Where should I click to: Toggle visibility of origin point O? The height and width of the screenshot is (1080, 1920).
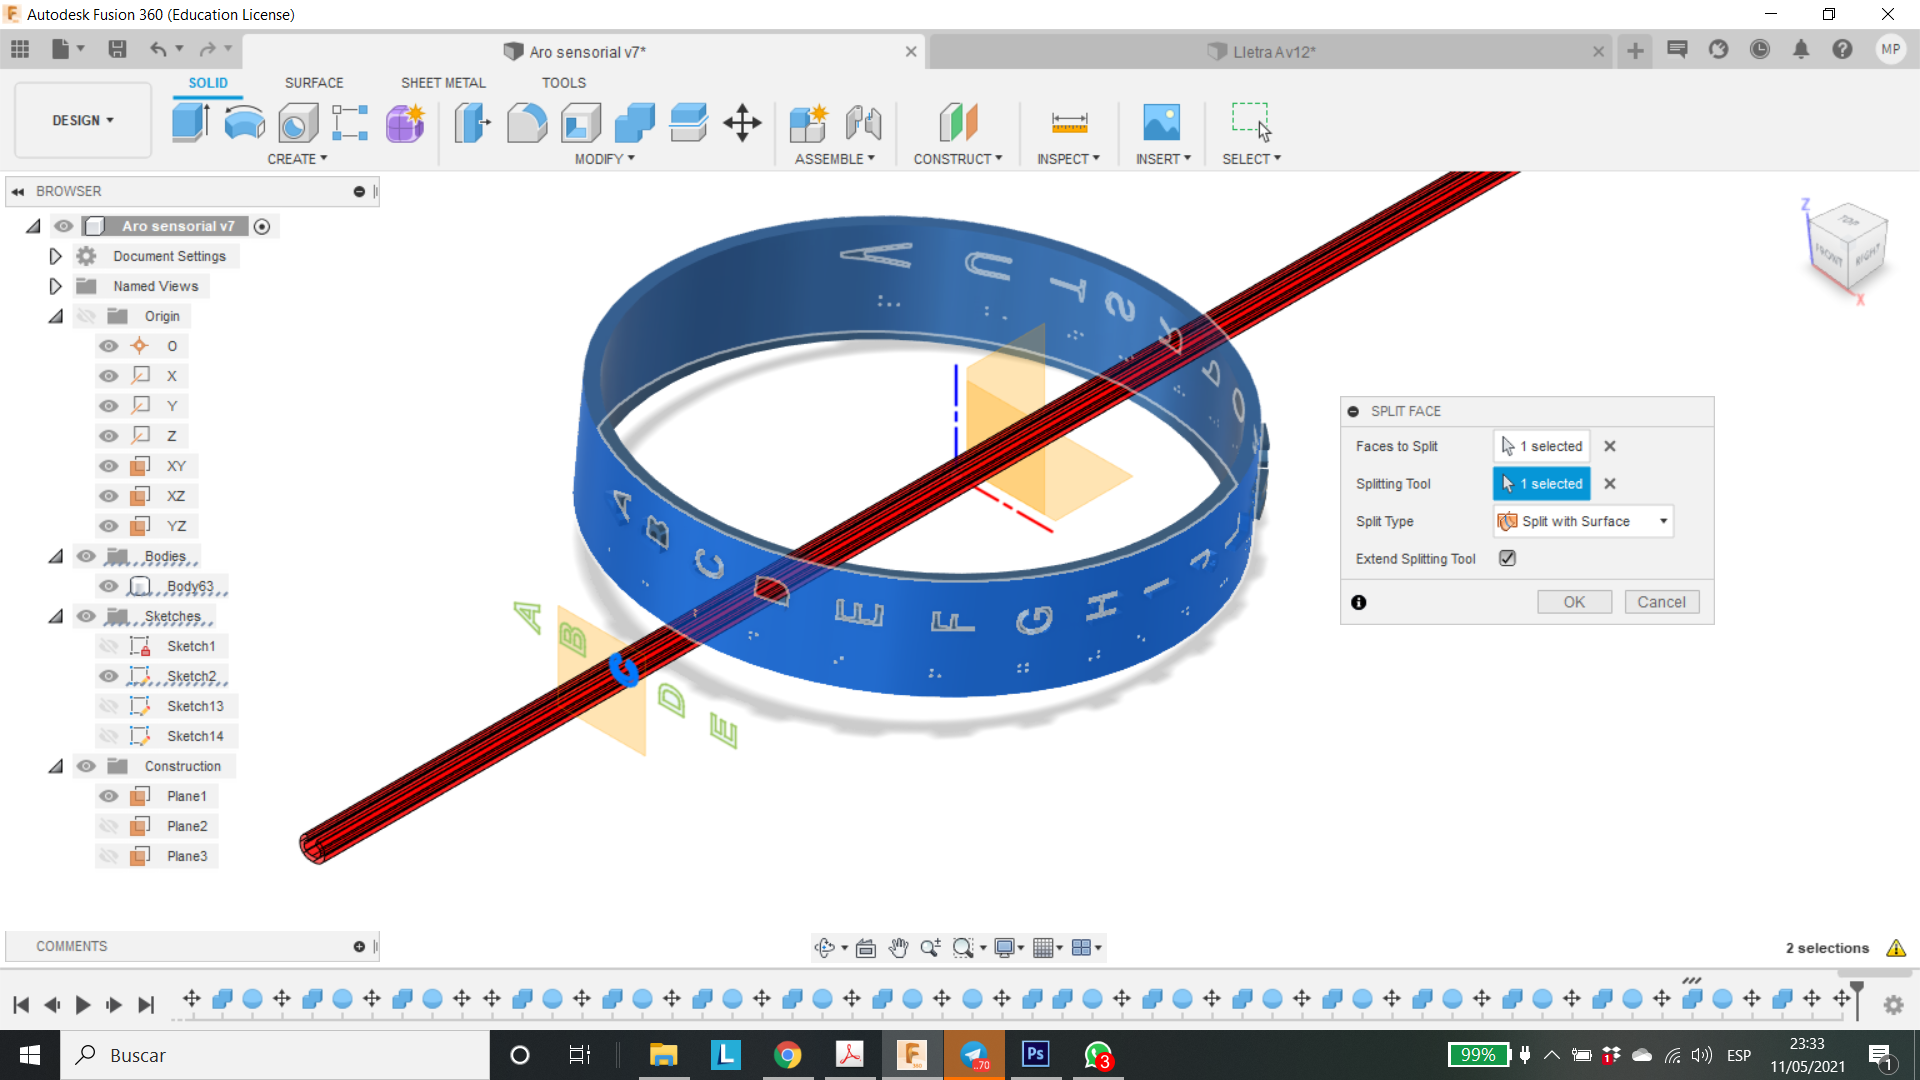pyautogui.click(x=109, y=346)
